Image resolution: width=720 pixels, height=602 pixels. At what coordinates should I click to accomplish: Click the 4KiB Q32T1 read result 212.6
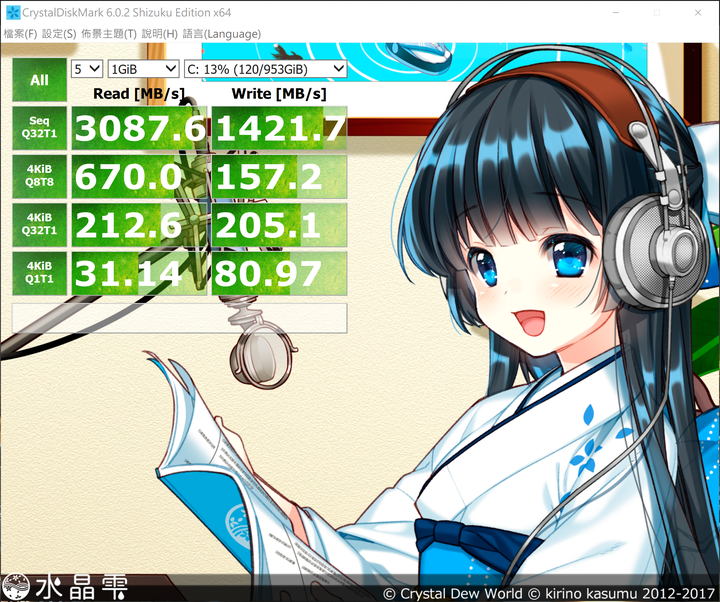139,225
